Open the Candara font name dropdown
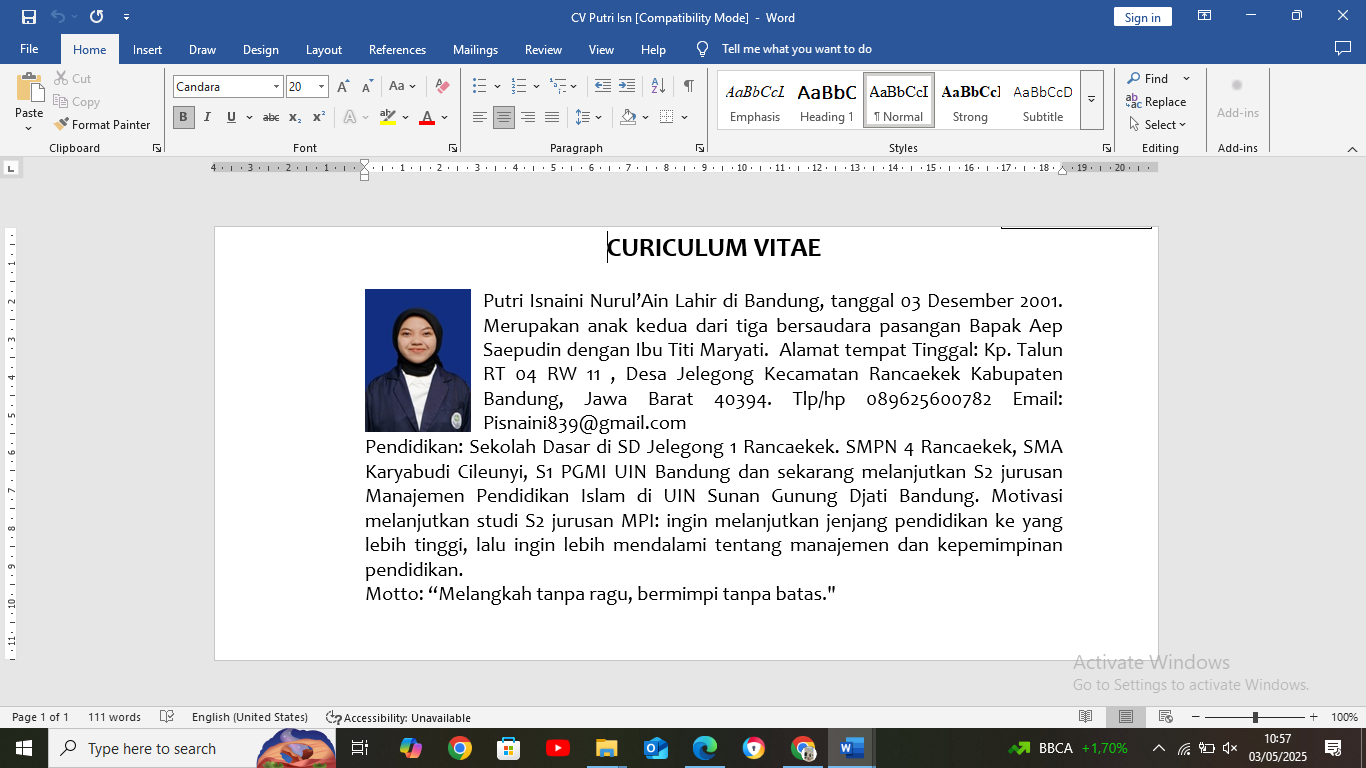The width and height of the screenshot is (1366, 768). tap(276, 87)
